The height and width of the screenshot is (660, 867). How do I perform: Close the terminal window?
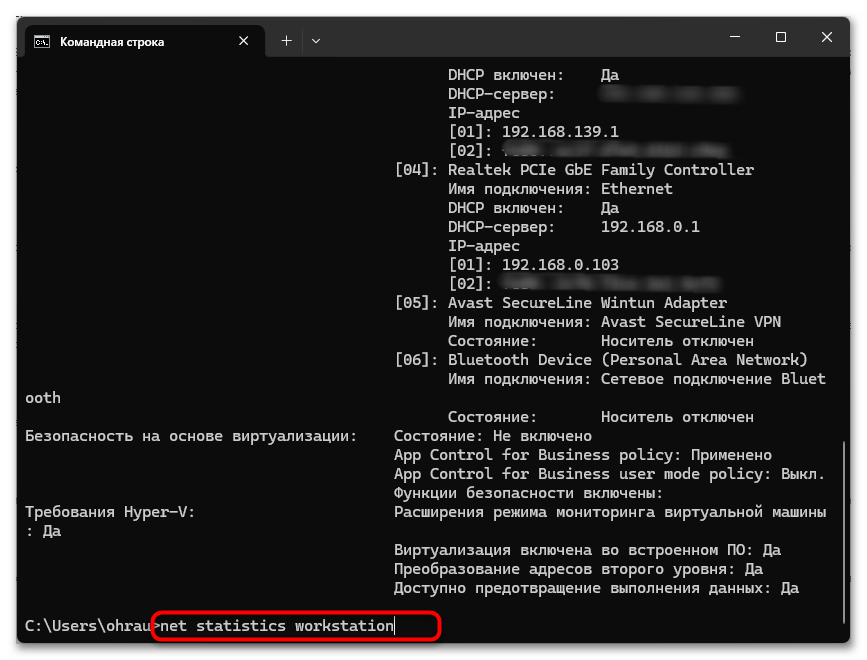(827, 37)
